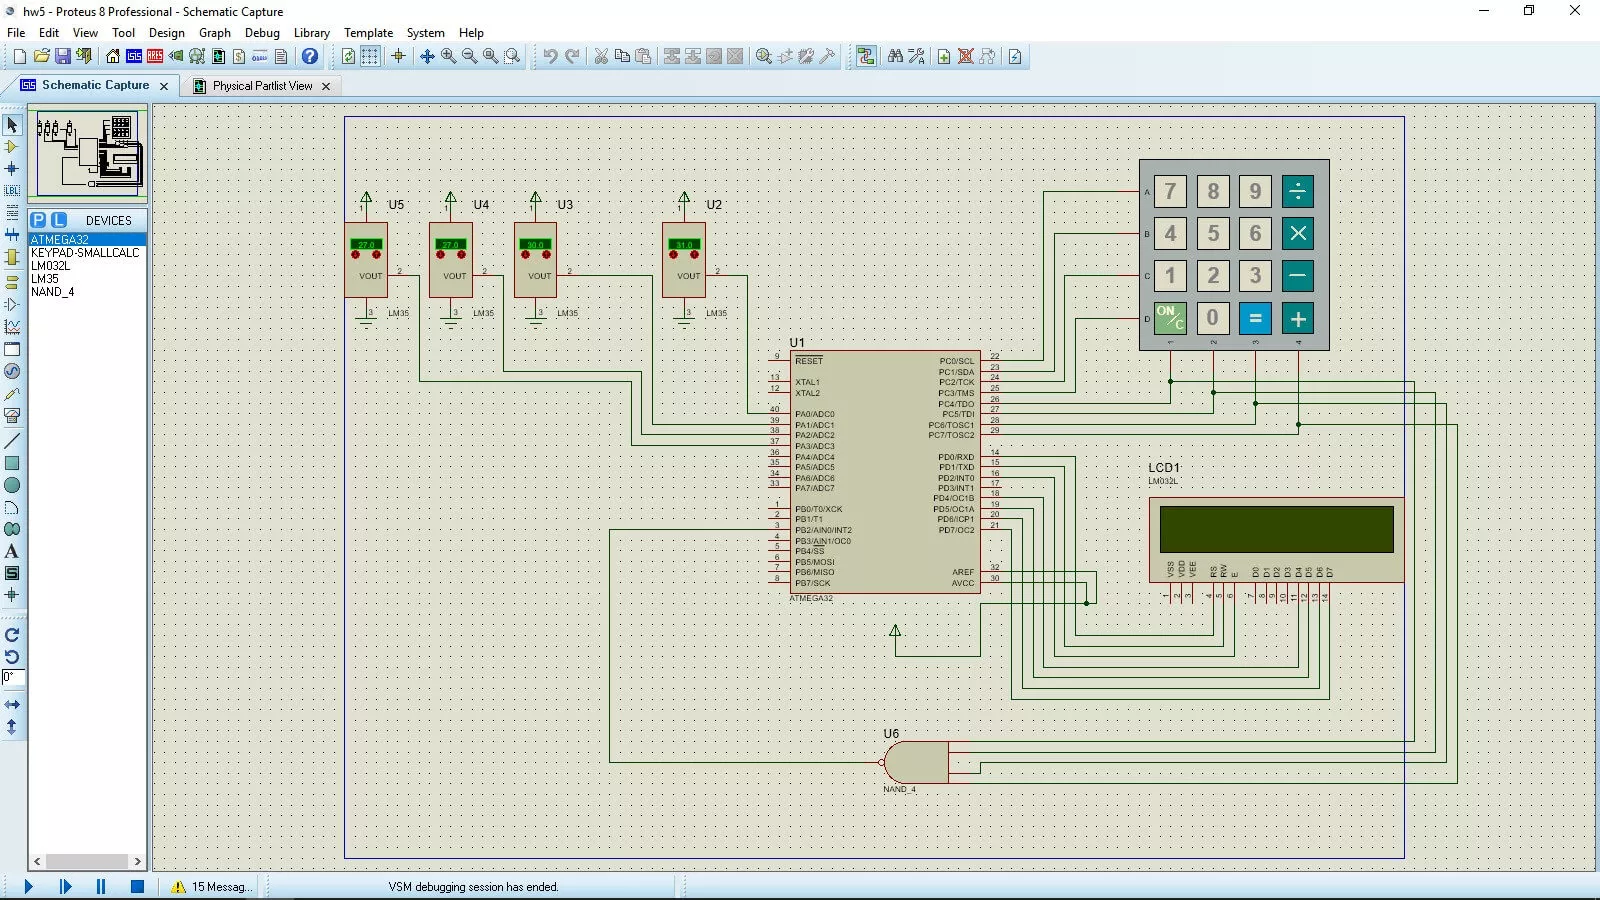Select the Selection Mode arrow tool
This screenshot has height=900, width=1600.
12,125
